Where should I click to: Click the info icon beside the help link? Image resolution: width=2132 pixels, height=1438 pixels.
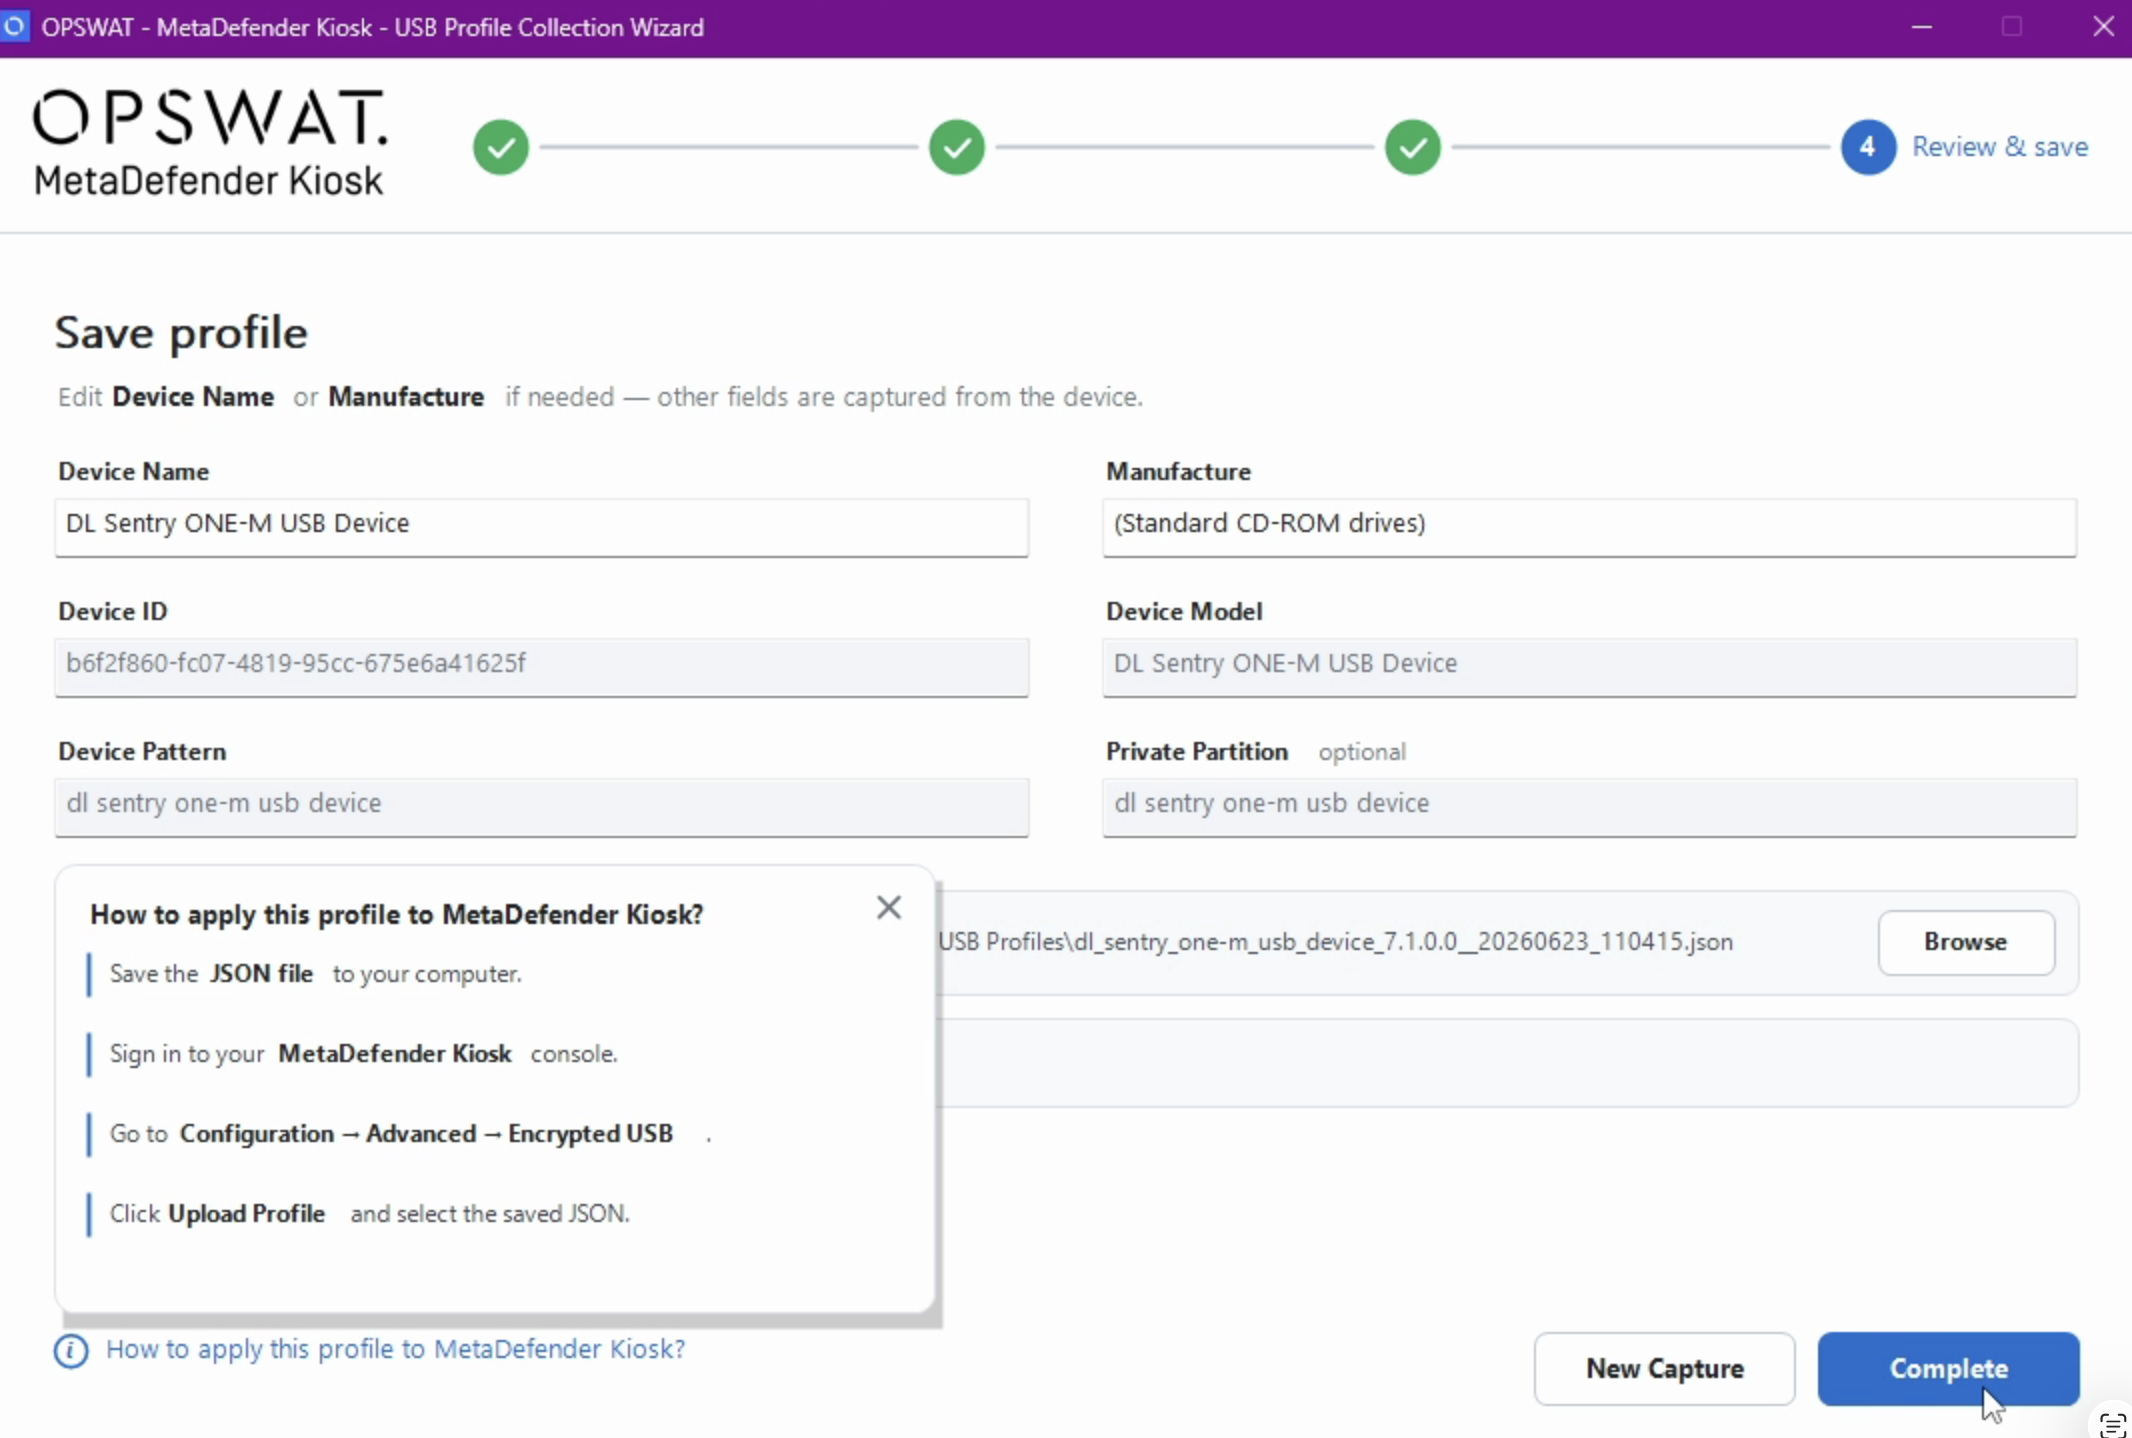71,1351
